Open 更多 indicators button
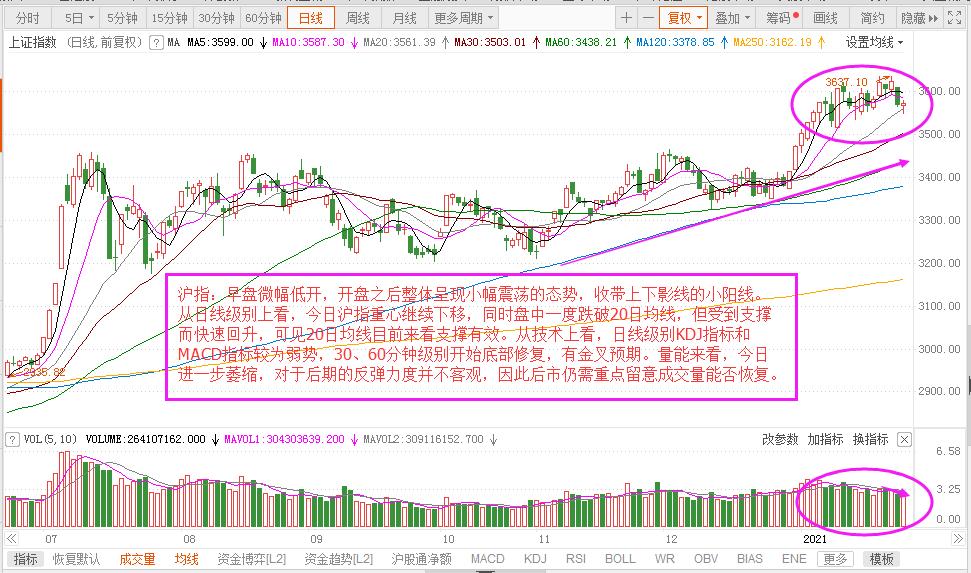971x573 pixels. (835, 559)
